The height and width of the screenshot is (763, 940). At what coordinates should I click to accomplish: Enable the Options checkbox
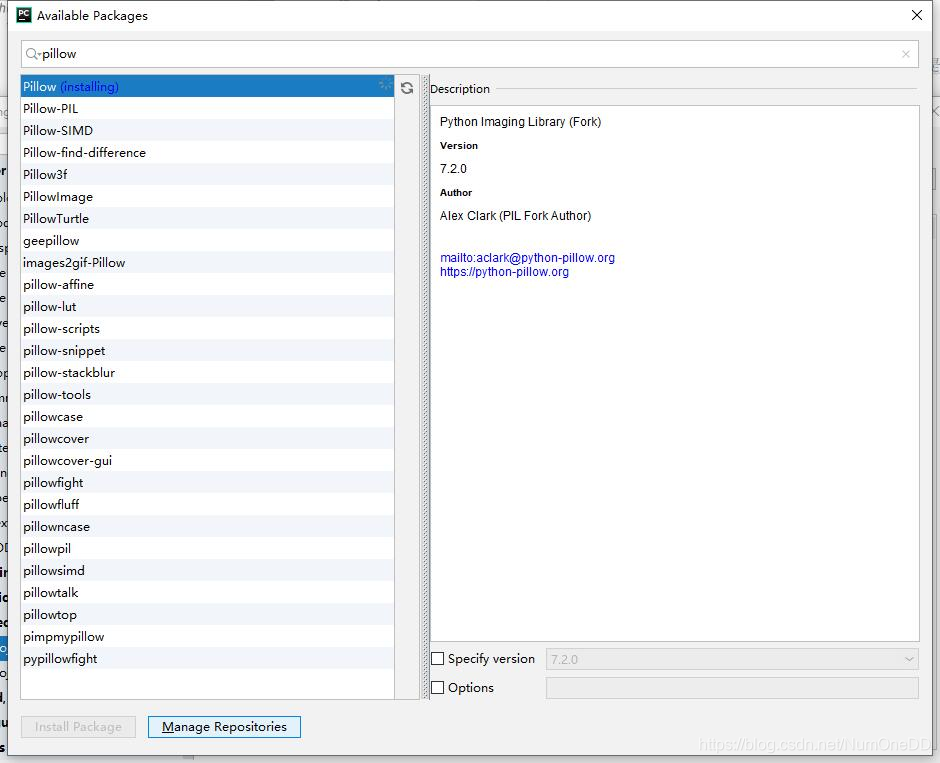(438, 687)
